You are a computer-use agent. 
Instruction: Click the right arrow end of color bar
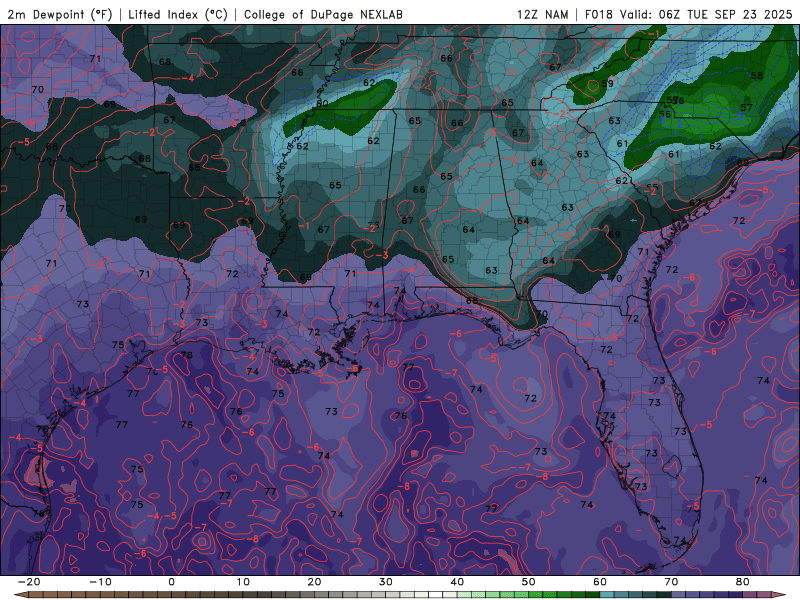click(x=779, y=595)
